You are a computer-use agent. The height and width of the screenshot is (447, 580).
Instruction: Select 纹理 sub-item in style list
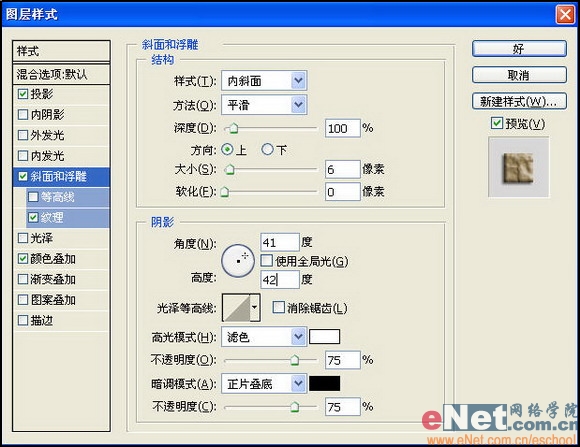(68, 217)
